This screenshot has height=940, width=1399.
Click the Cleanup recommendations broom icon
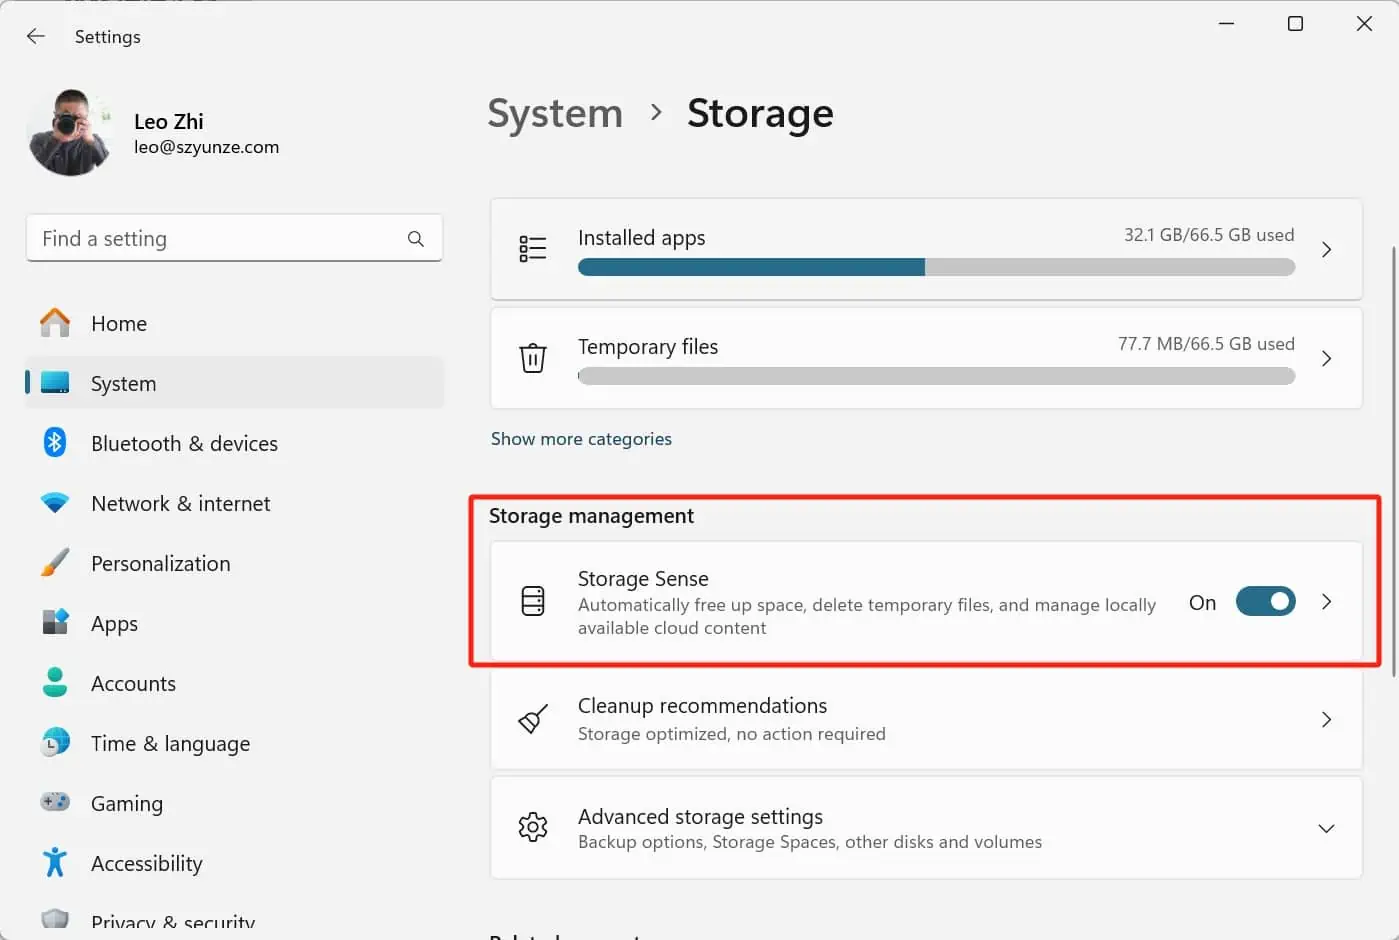pos(533,719)
